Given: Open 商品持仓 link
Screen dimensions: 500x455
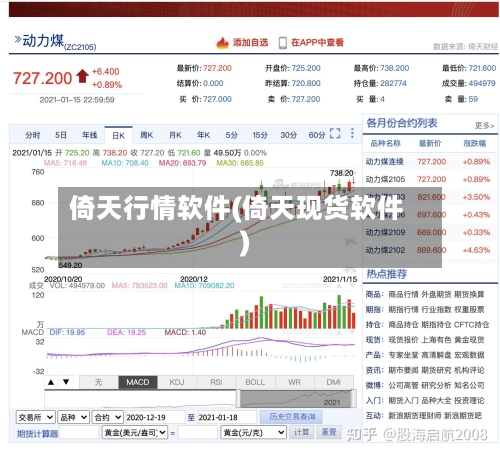Looking at the screenshot, I should click(403, 325).
